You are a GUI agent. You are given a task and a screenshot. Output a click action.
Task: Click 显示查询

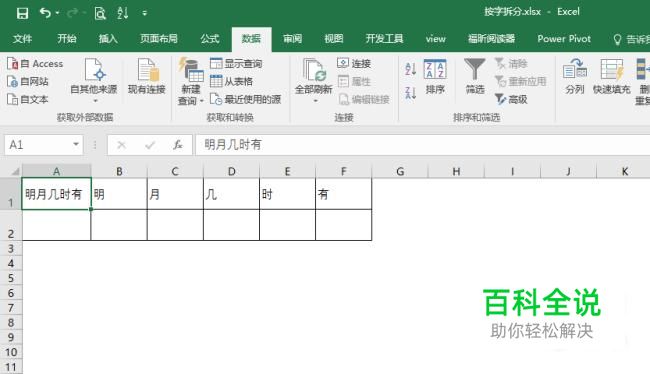pos(236,64)
